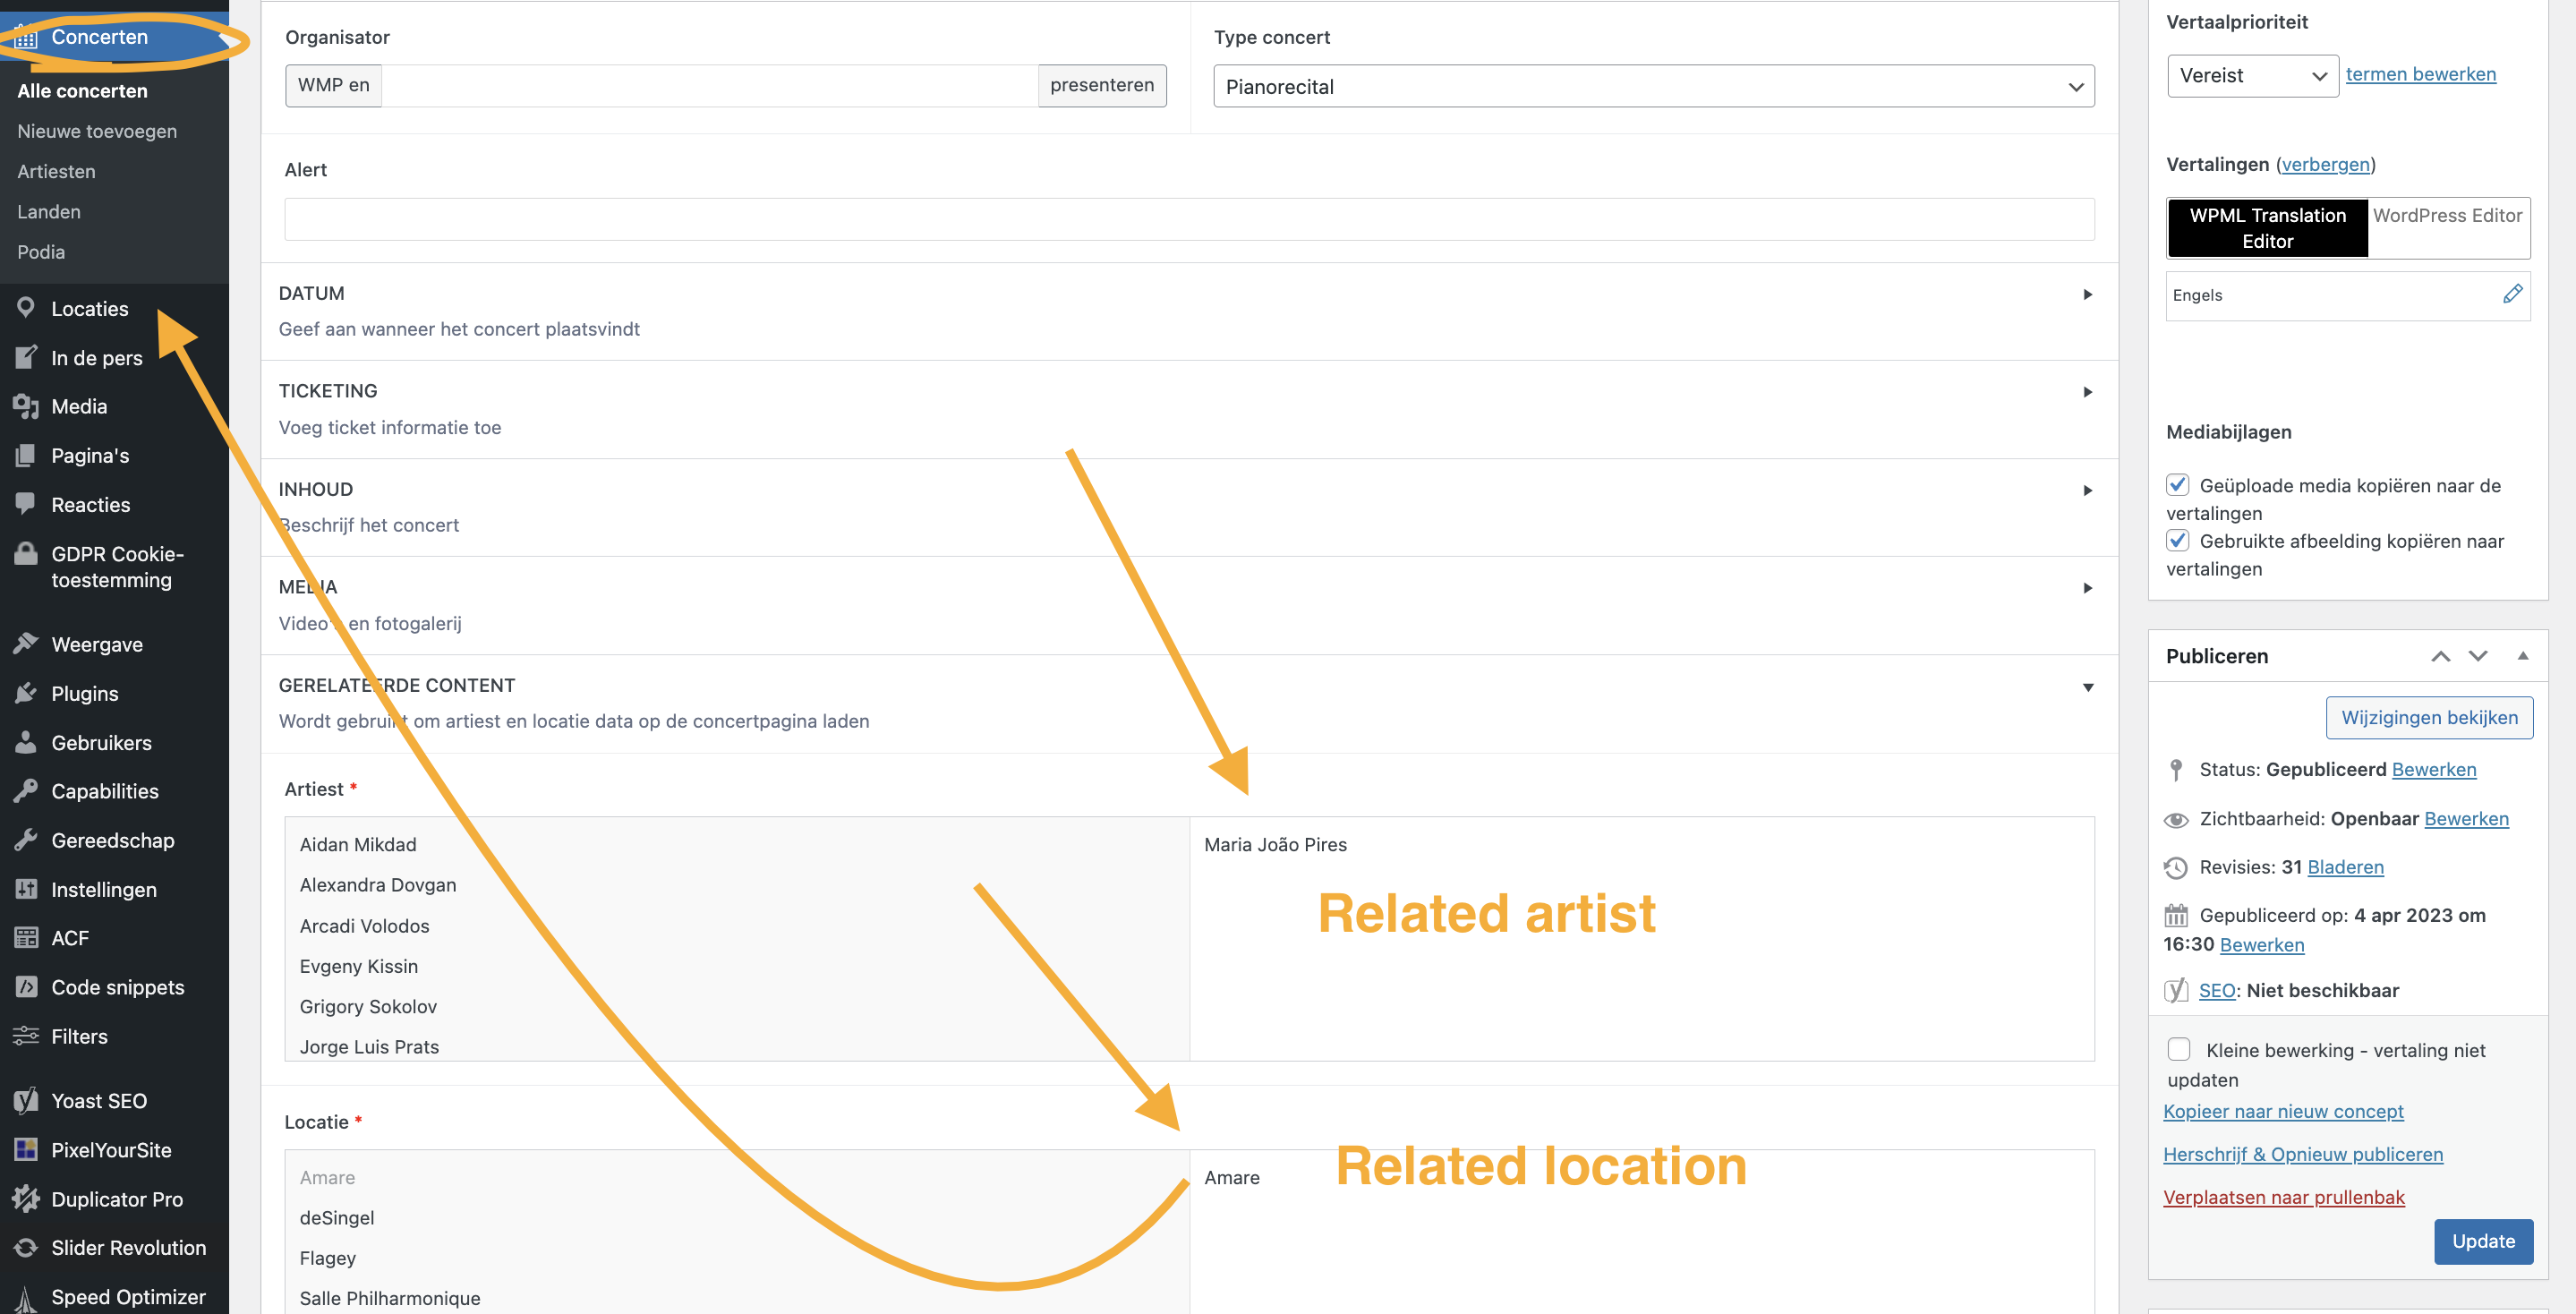This screenshot has width=2576, height=1314.
Task: Select Arcadi Volodos in artist list
Action: pos(364,926)
